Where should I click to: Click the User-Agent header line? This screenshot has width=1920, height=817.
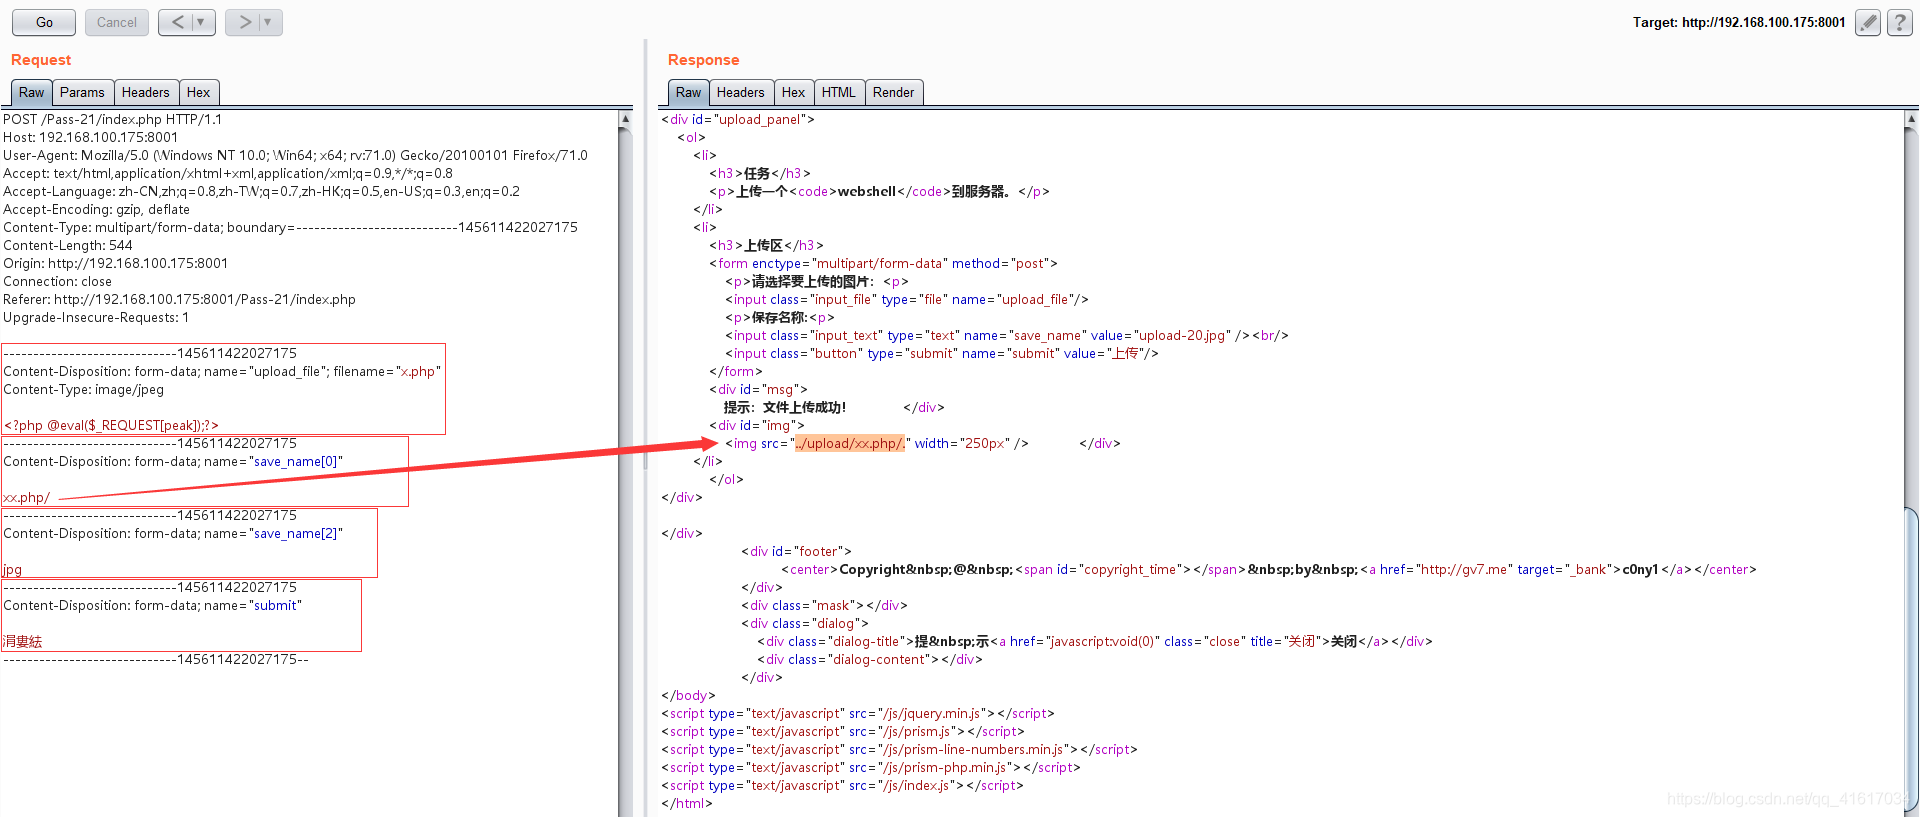pyautogui.click(x=295, y=155)
